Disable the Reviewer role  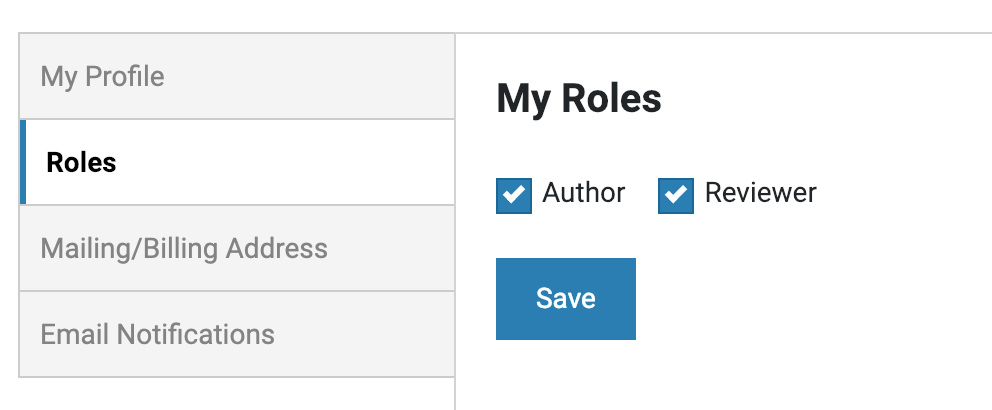[676, 196]
